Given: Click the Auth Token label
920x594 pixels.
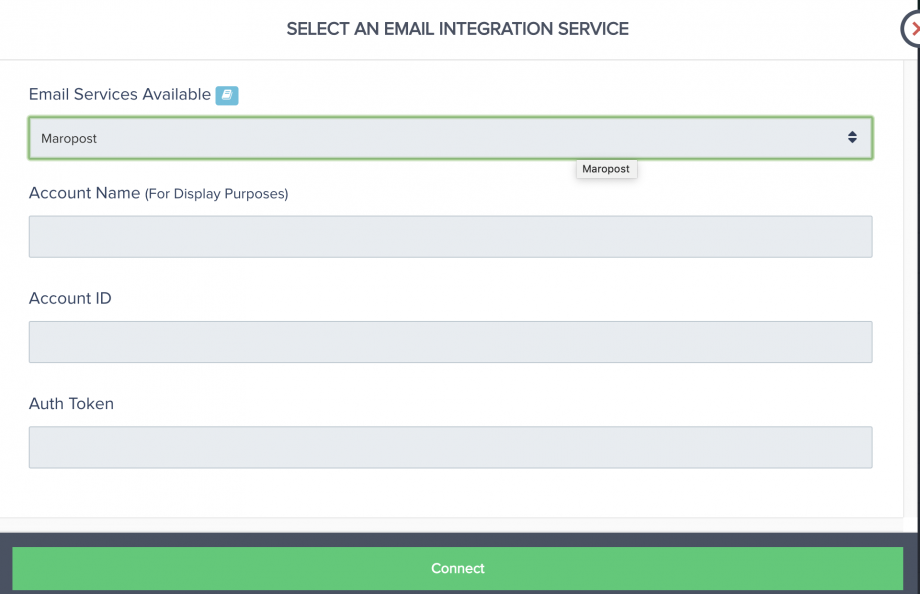Looking at the screenshot, I should click(x=71, y=404).
